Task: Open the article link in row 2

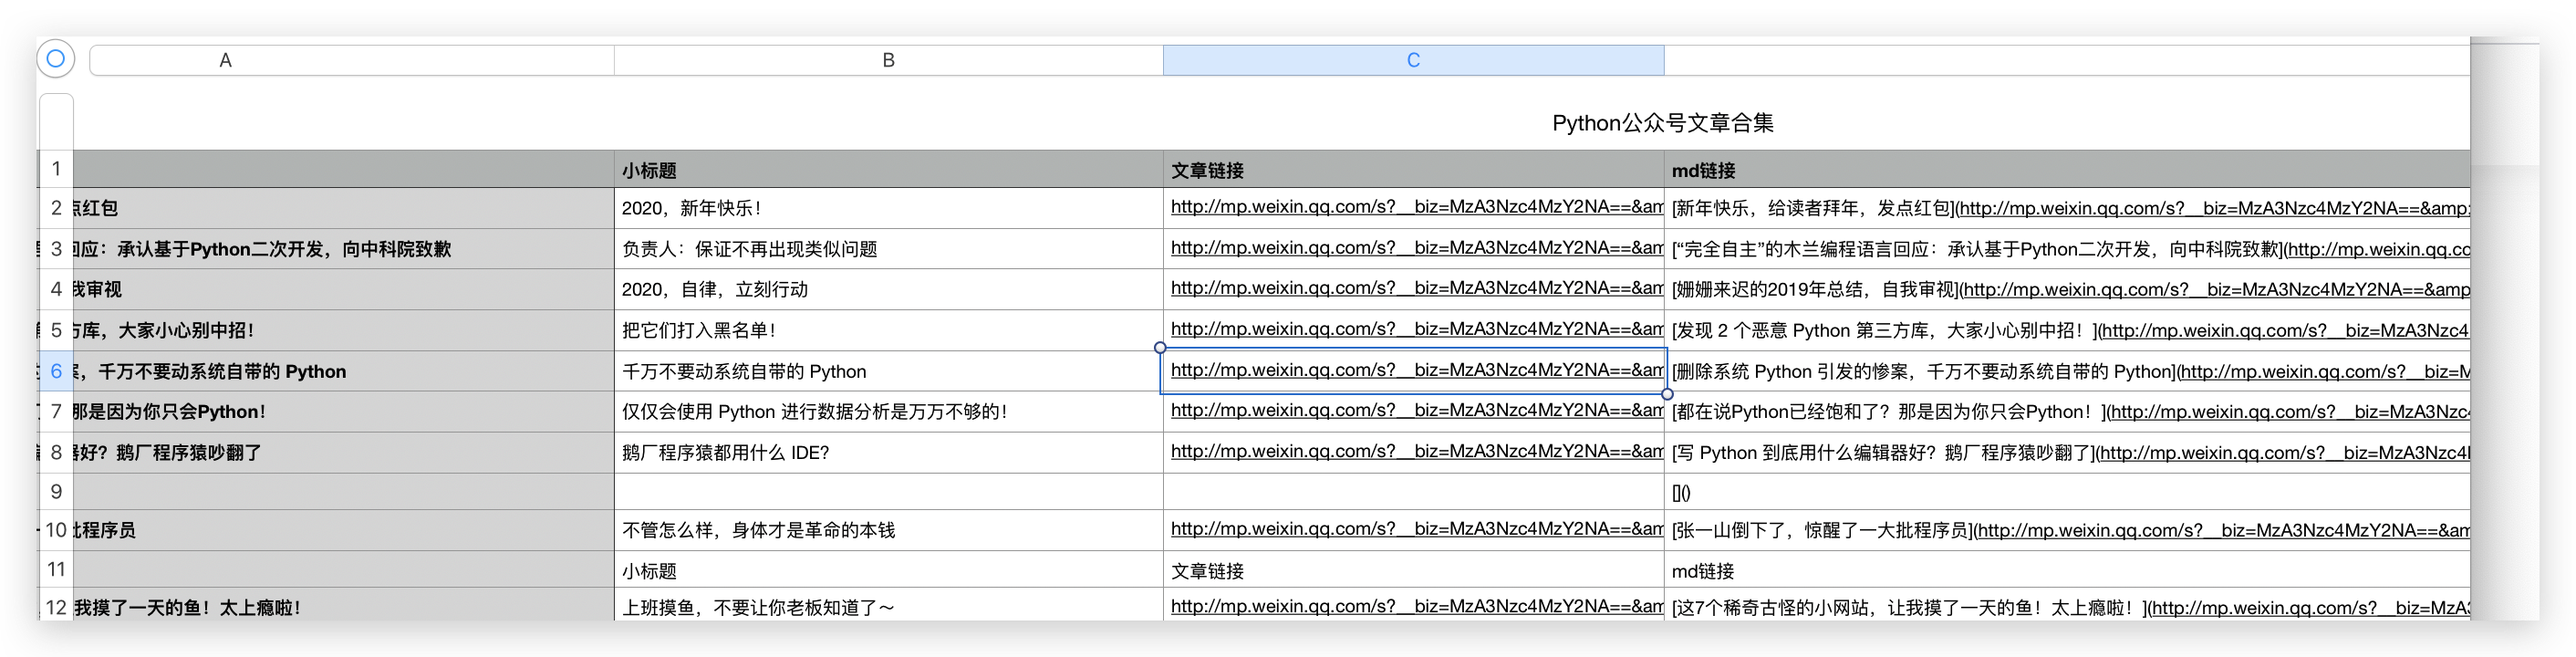Action: [x=1416, y=207]
